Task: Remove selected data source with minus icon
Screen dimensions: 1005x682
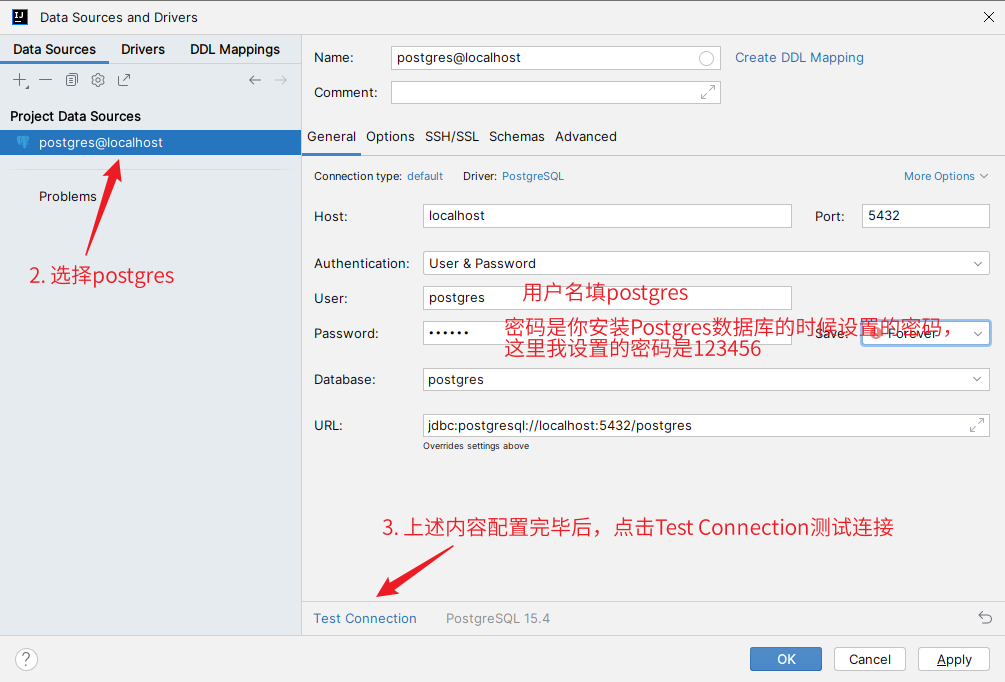Action: click(46, 80)
